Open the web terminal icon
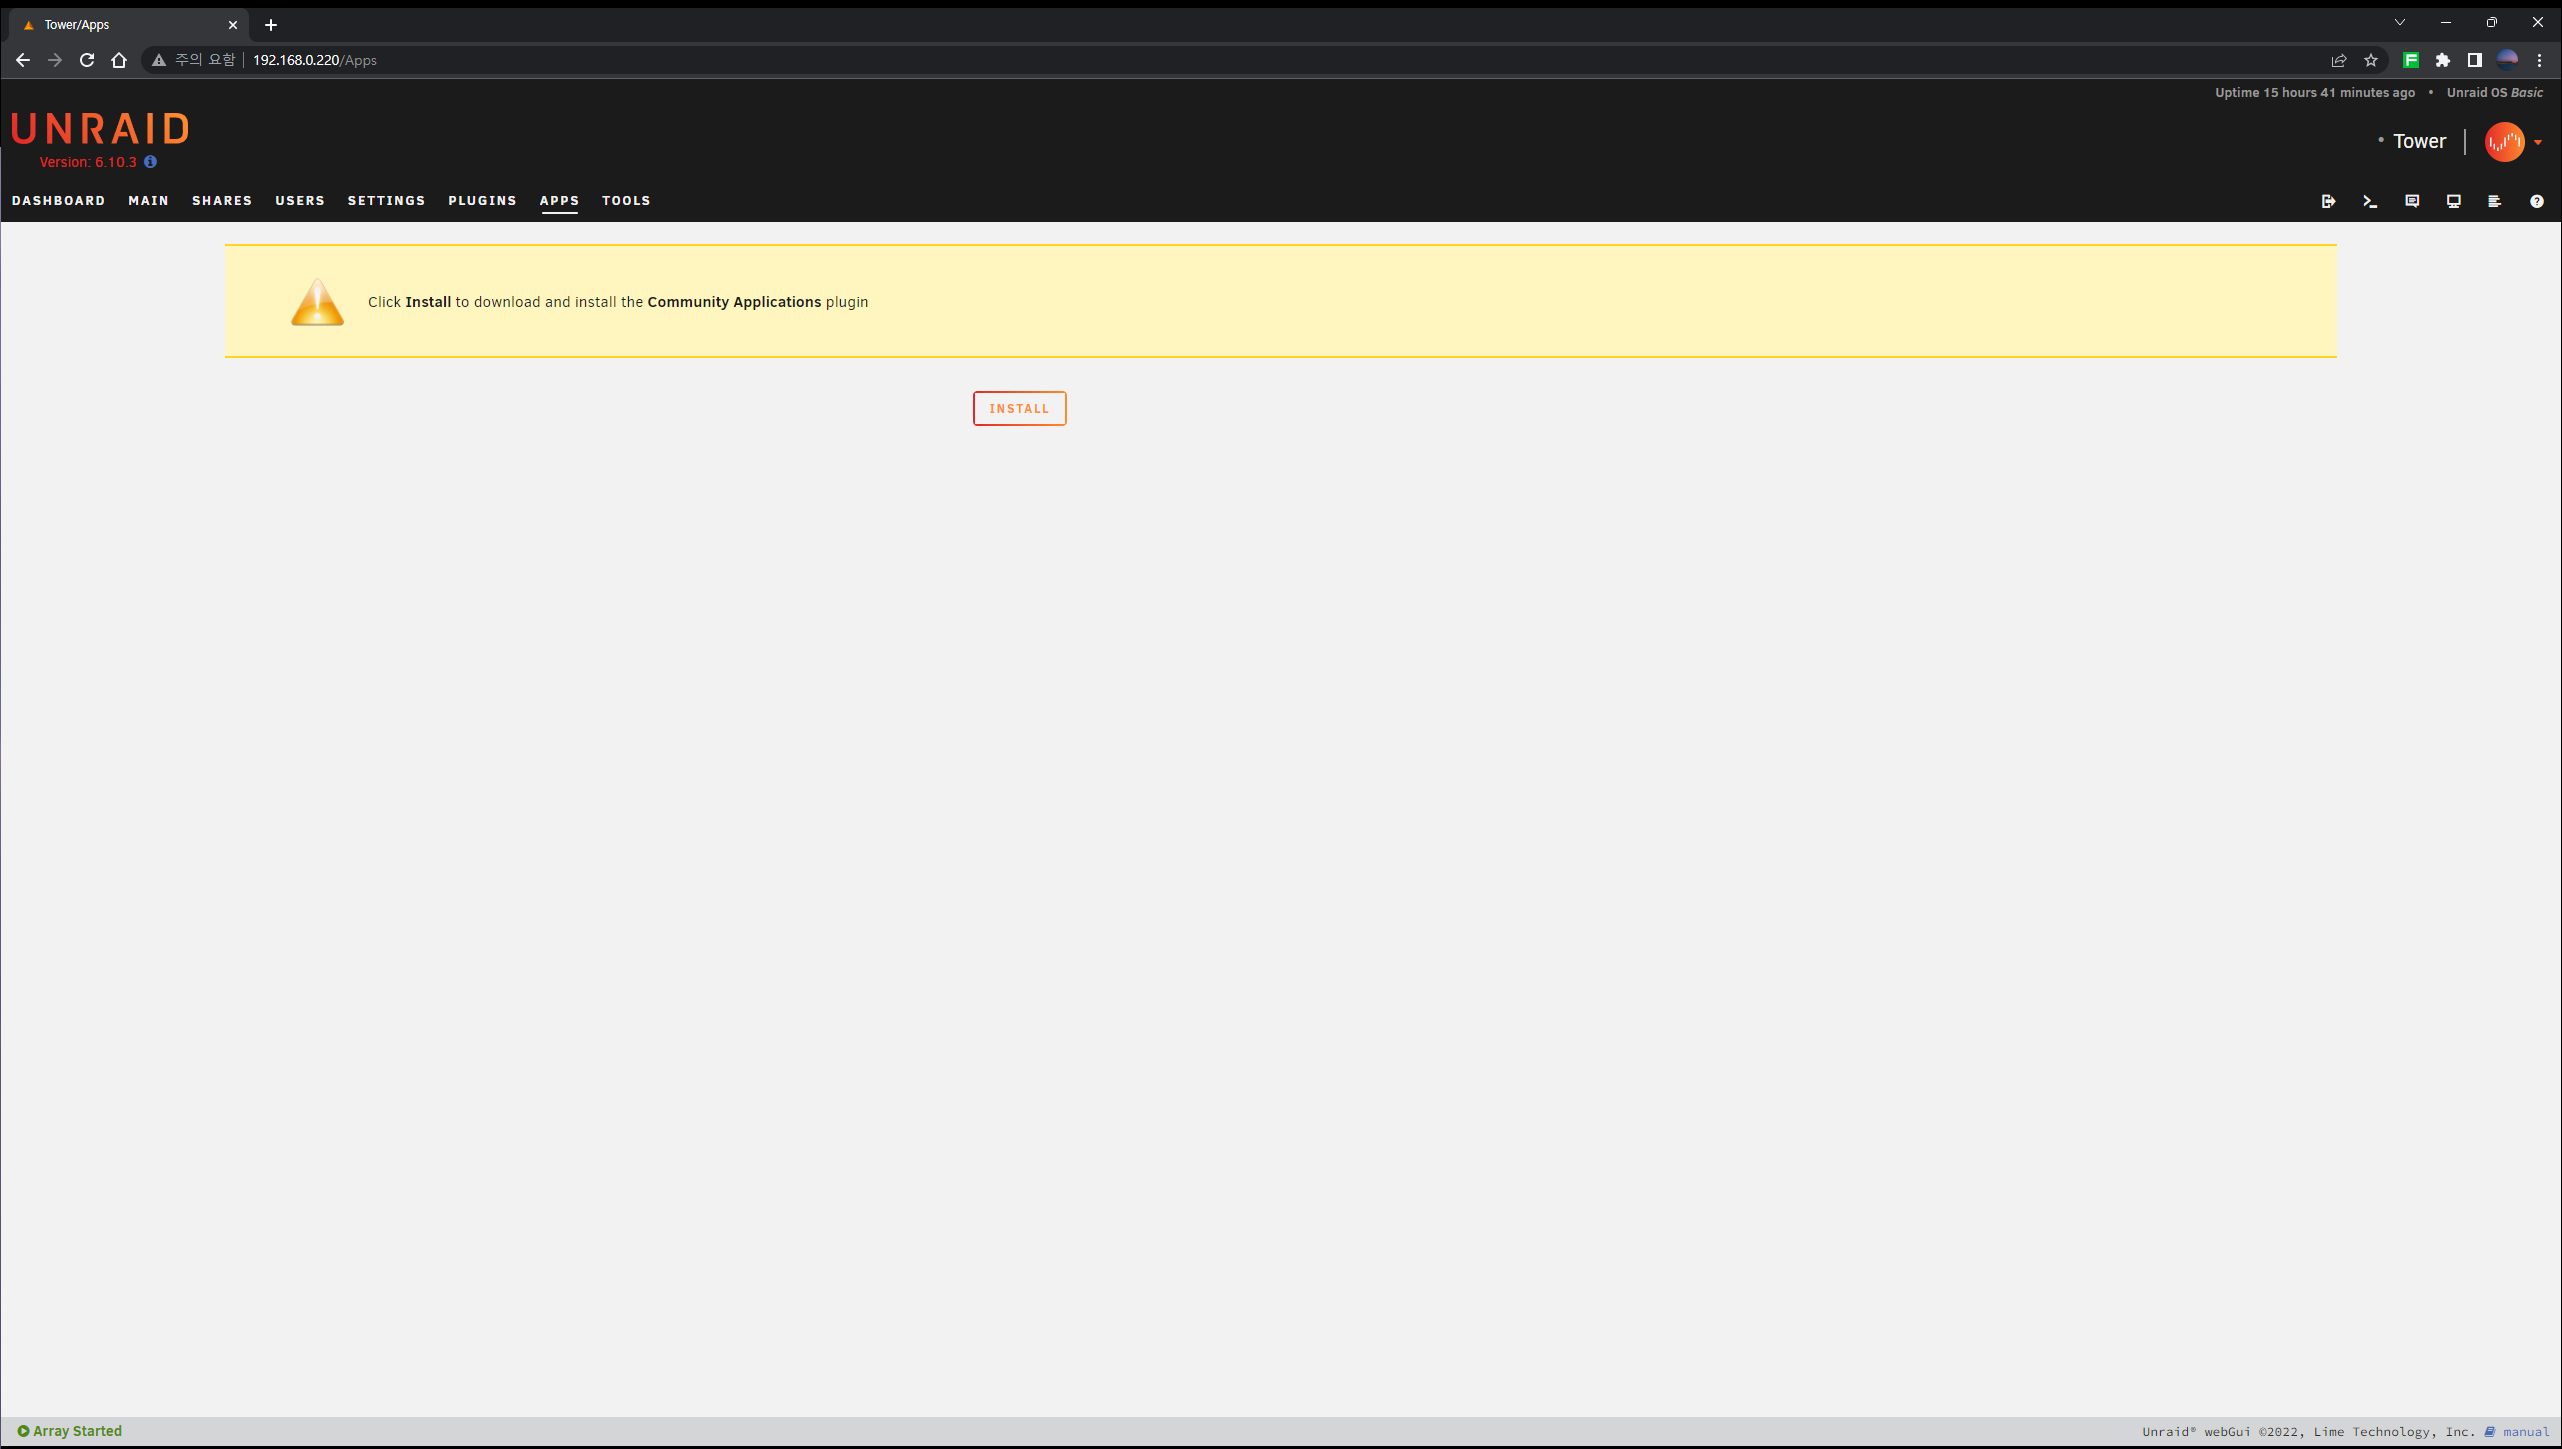The image size is (2562, 1449). (2370, 201)
